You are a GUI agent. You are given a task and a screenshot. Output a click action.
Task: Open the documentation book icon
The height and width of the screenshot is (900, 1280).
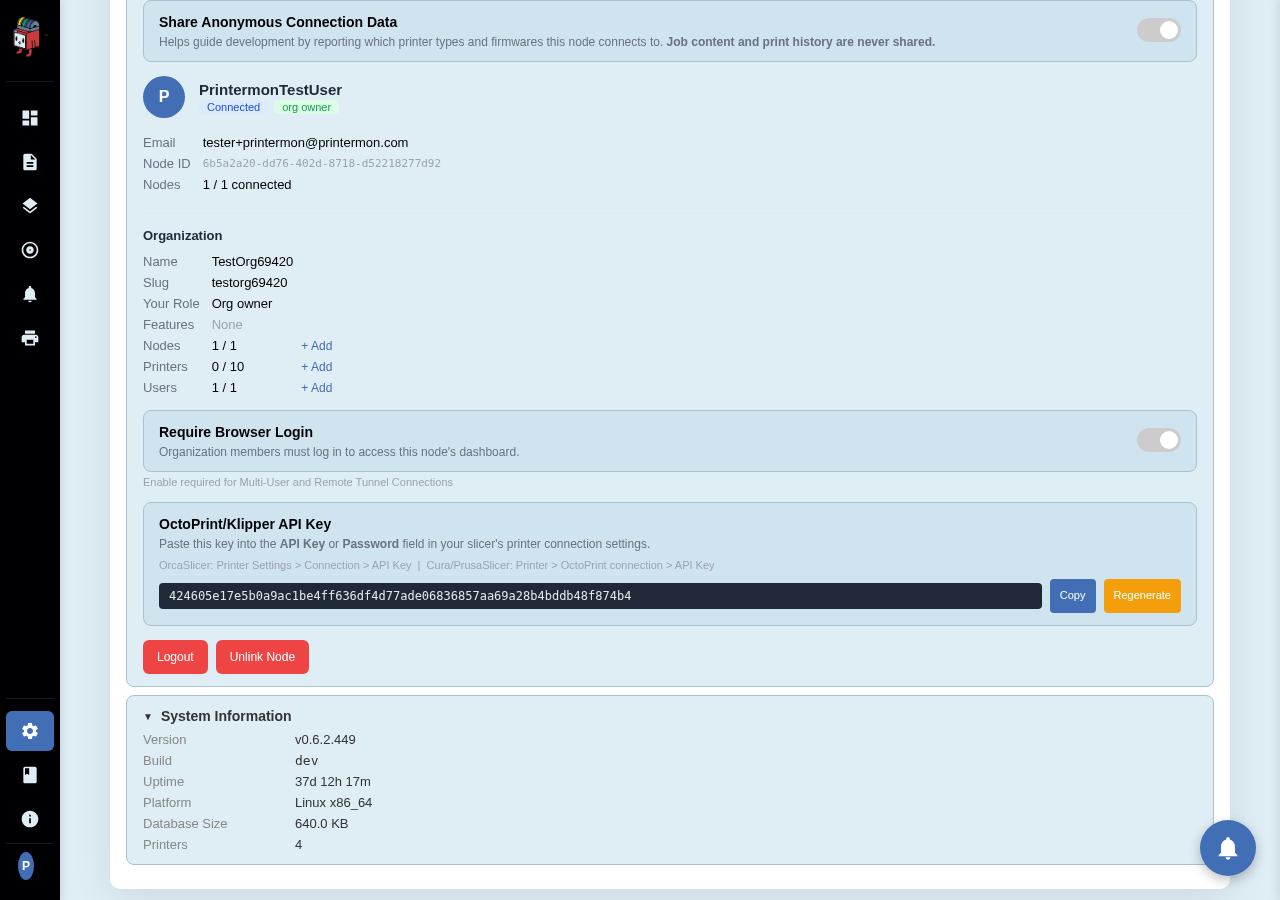point(30,775)
